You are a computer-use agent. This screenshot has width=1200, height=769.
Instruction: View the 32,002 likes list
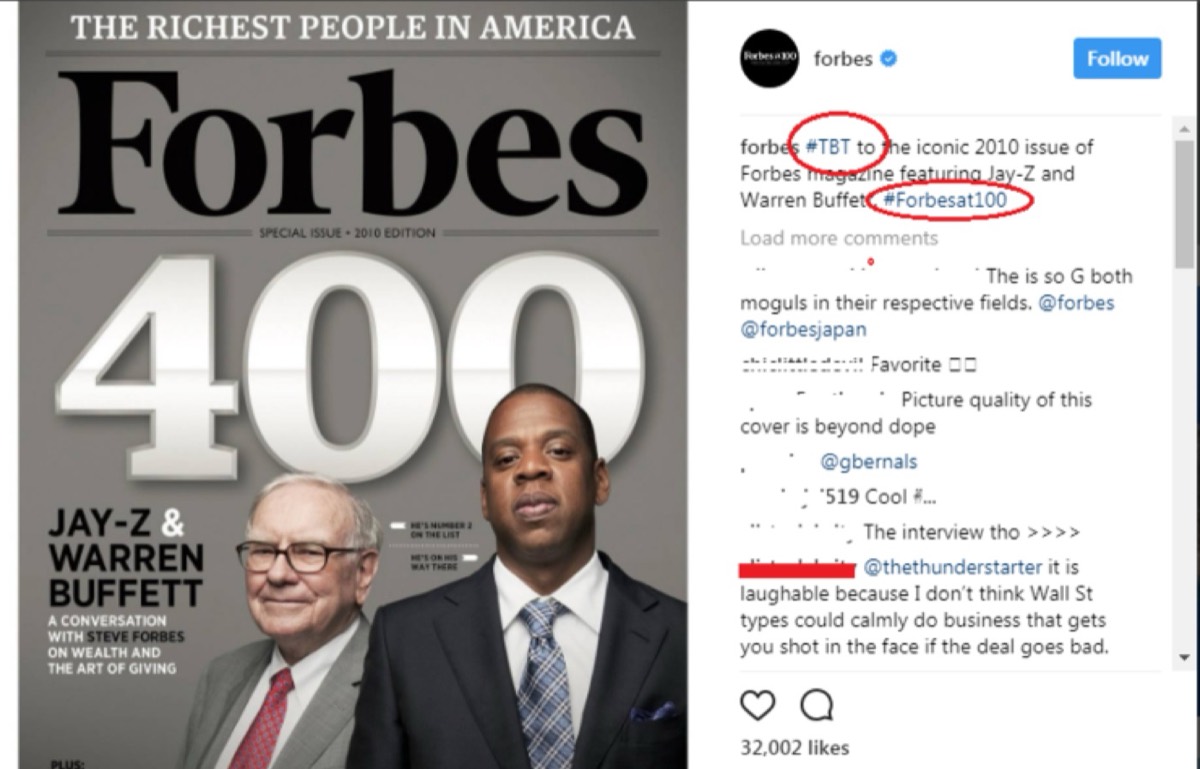pyautogui.click(x=794, y=747)
